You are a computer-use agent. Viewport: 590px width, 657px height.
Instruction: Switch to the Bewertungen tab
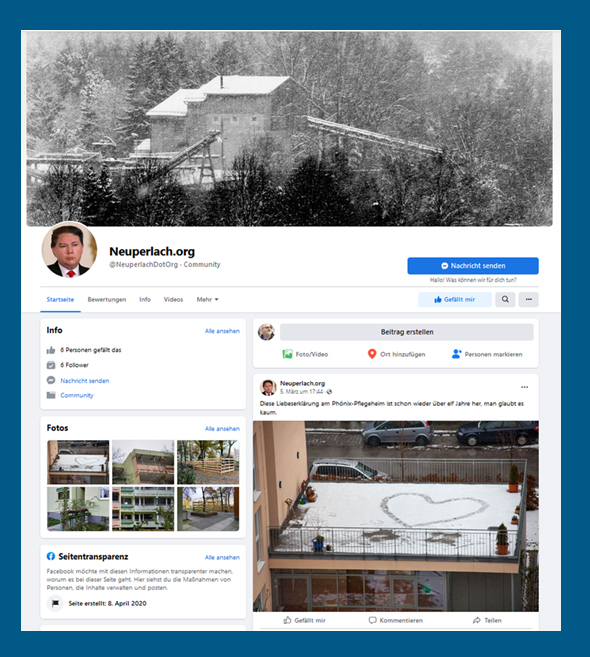(x=106, y=299)
